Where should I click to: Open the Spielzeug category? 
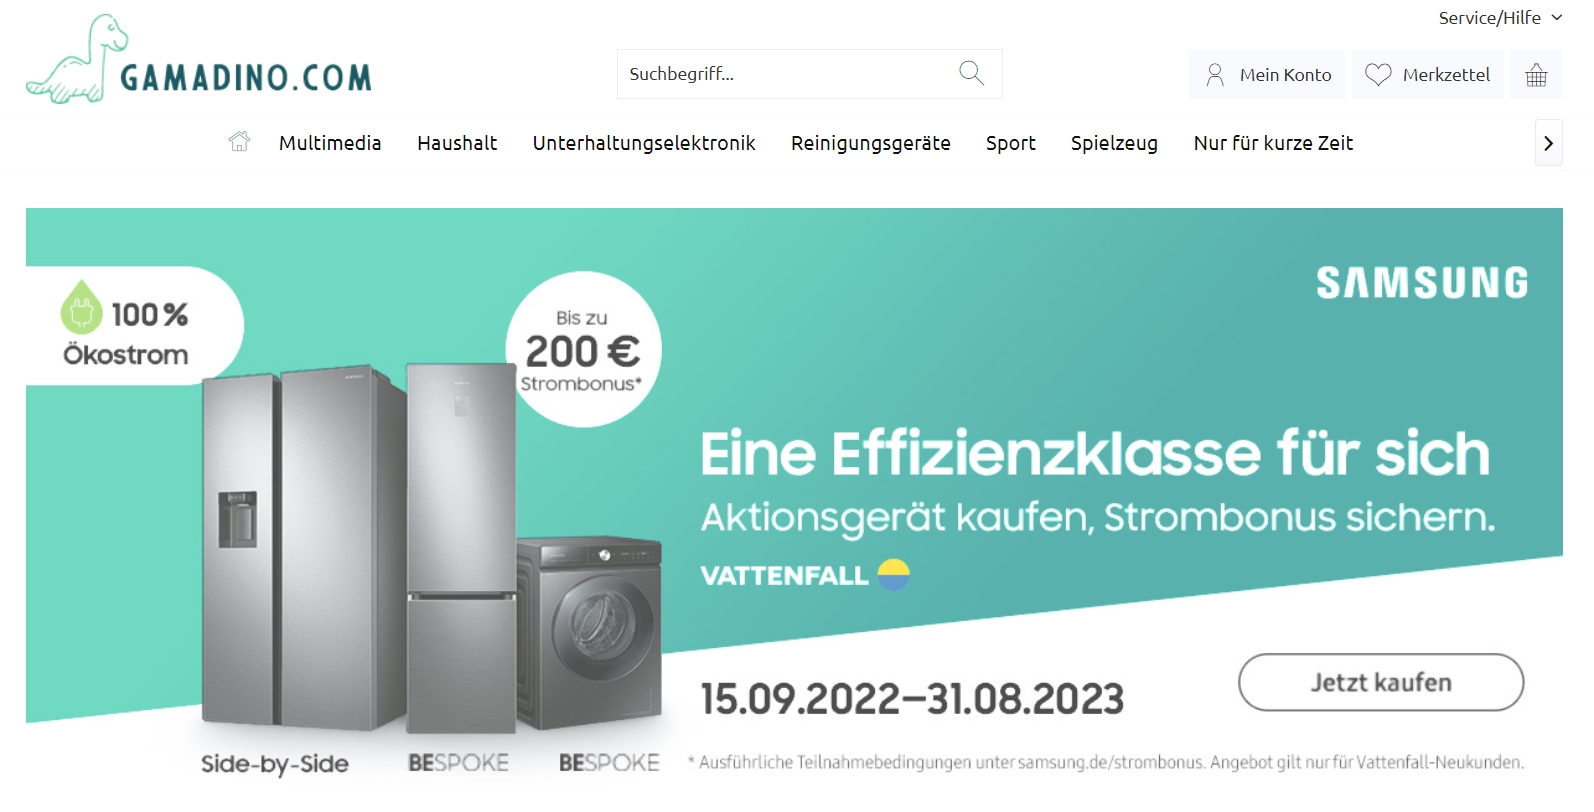coord(1114,143)
